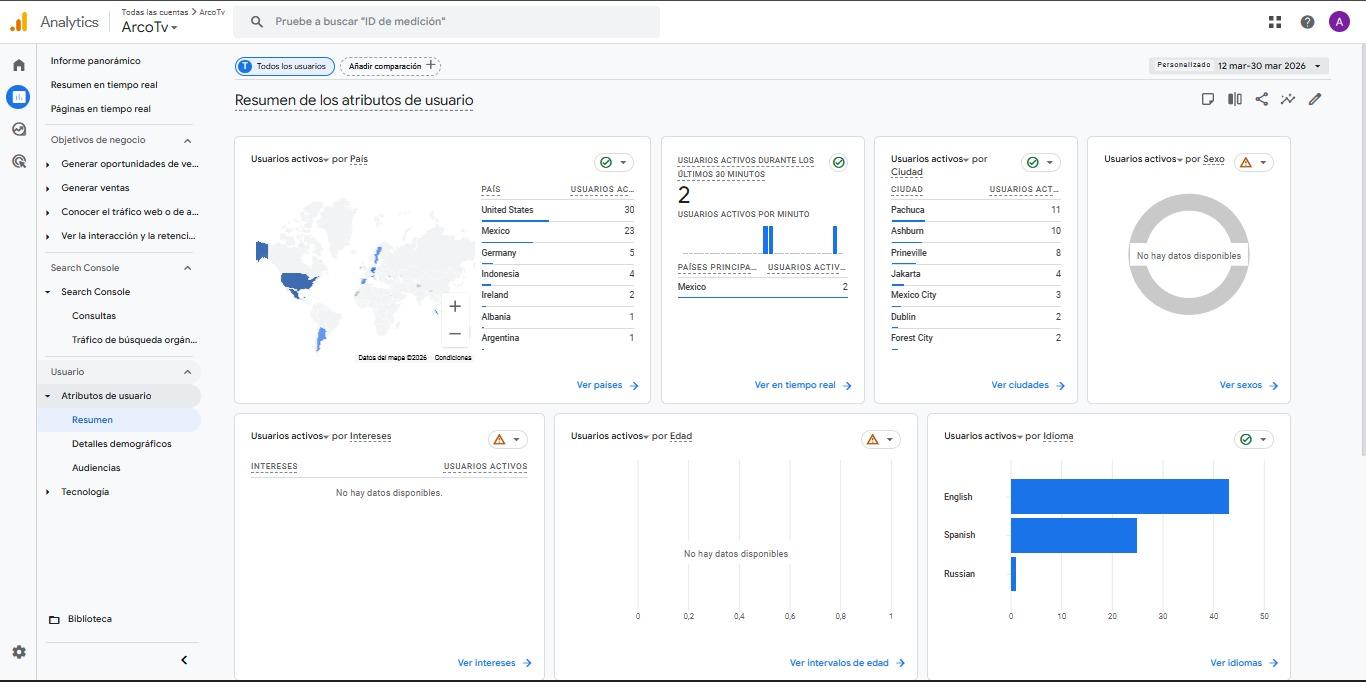1366x682 pixels.
Task: Click the Añadir comparación button
Action: click(x=391, y=66)
